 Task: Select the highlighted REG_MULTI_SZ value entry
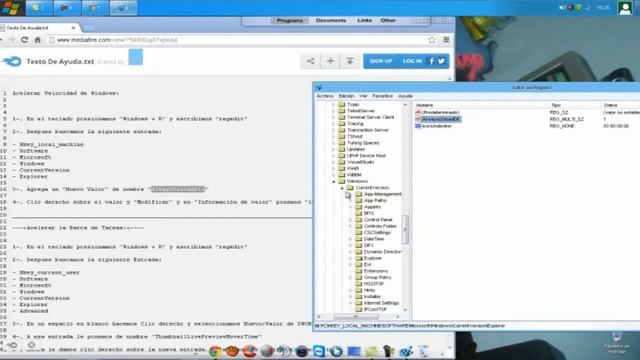[440, 119]
